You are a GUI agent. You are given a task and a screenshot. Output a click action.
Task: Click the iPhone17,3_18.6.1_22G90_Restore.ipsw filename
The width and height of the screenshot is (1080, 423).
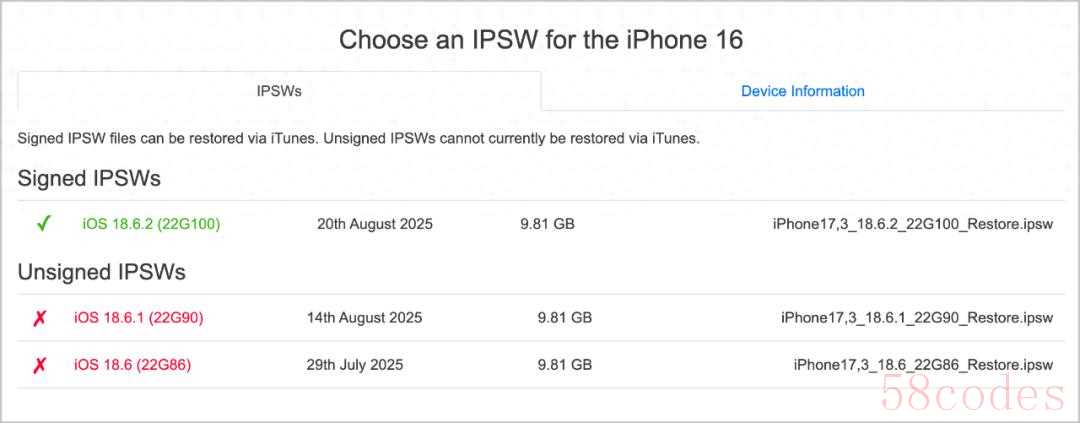pos(917,318)
